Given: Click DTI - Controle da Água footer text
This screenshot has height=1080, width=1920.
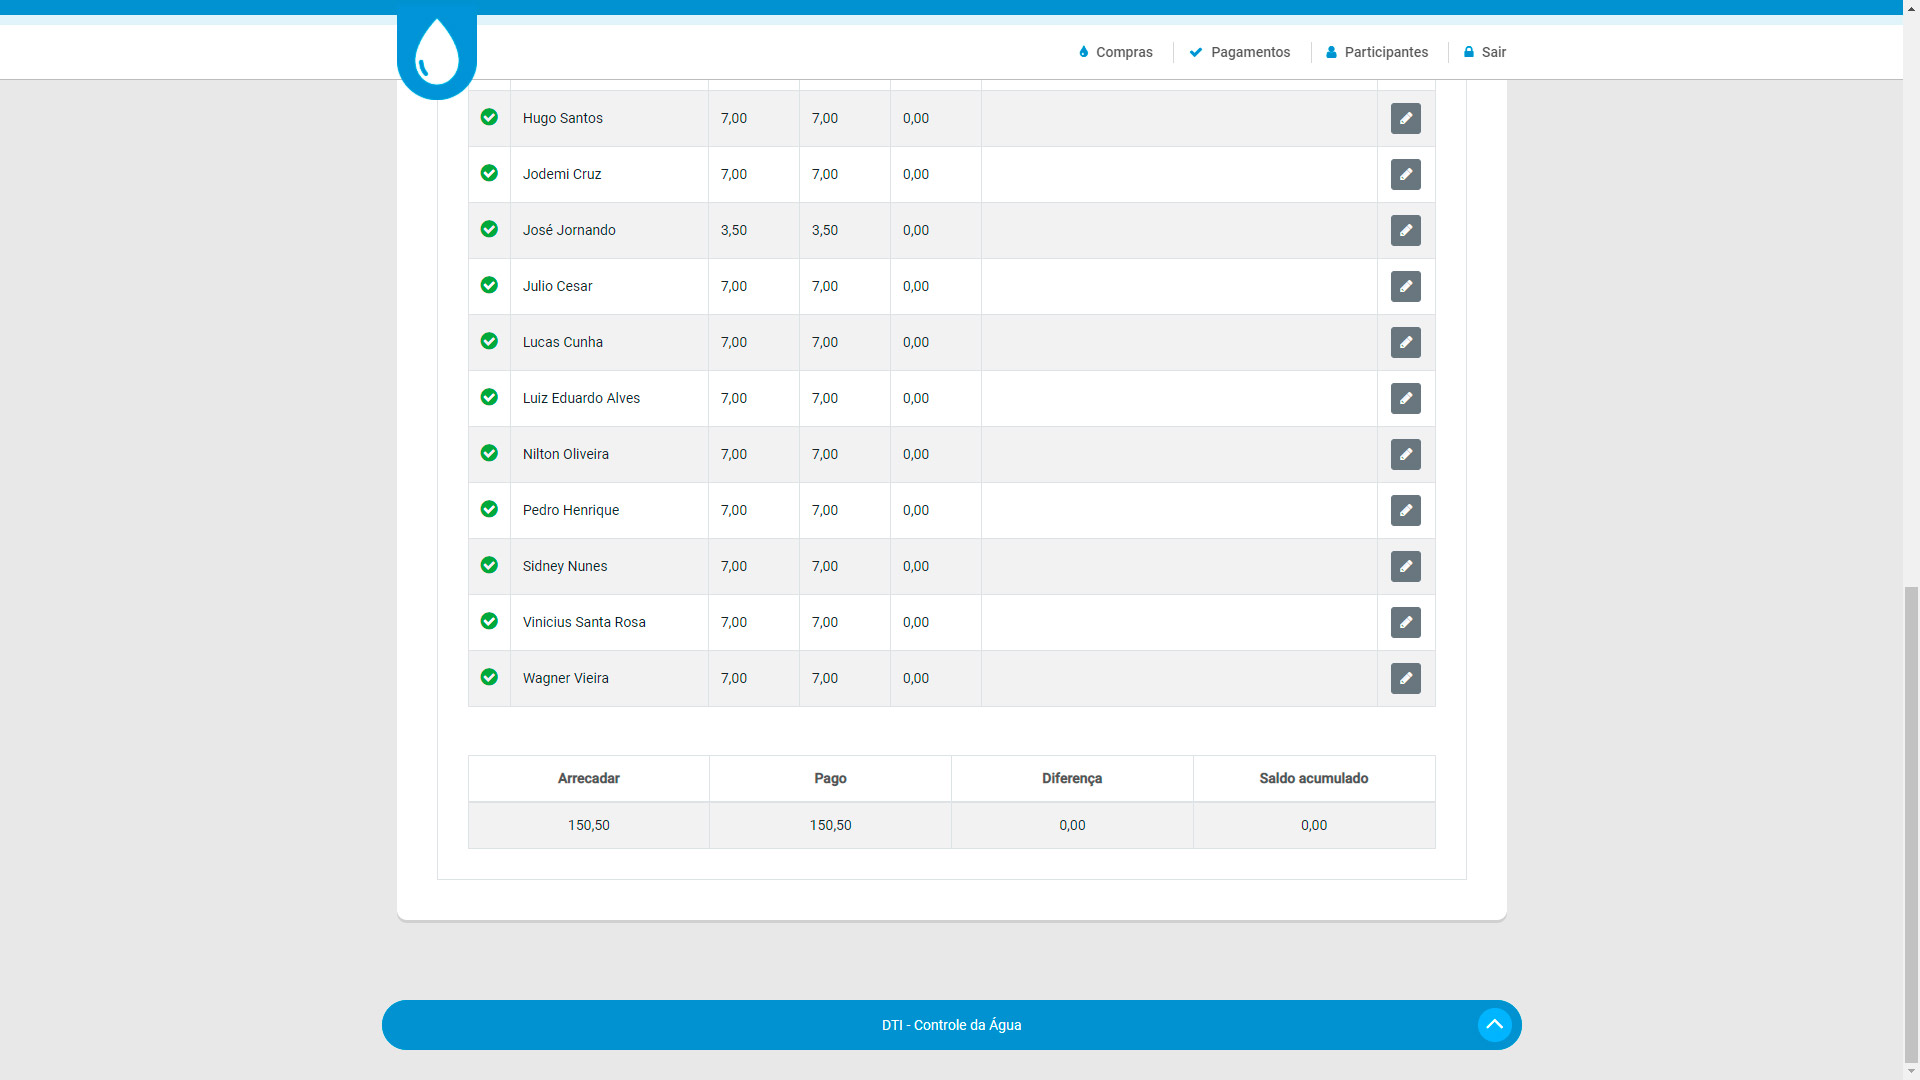Looking at the screenshot, I should point(952,1025).
